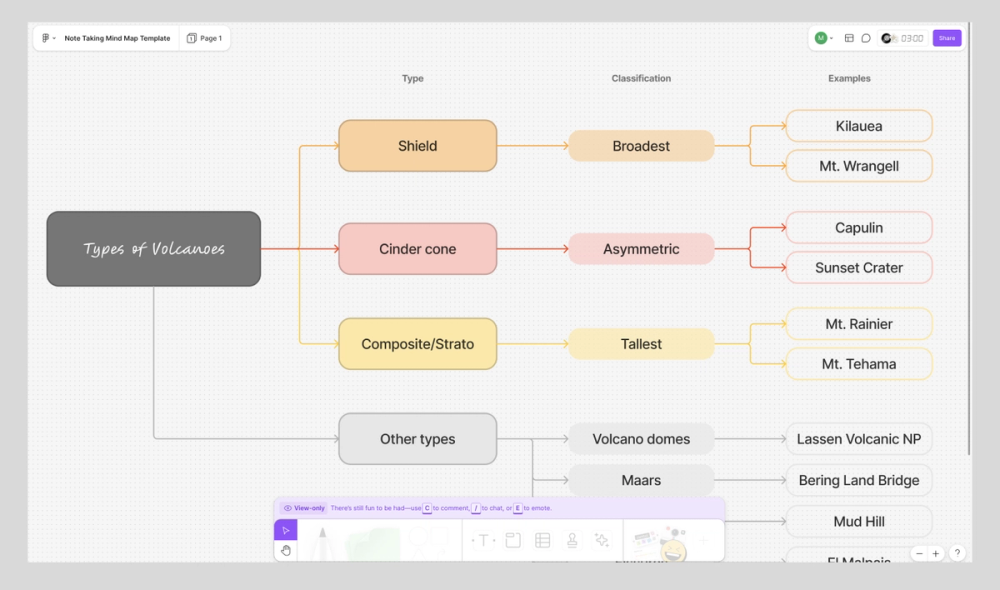This screenshot has height=590, width=1000.
Task: Open the minimap widget icon
Action: point(849,38)
